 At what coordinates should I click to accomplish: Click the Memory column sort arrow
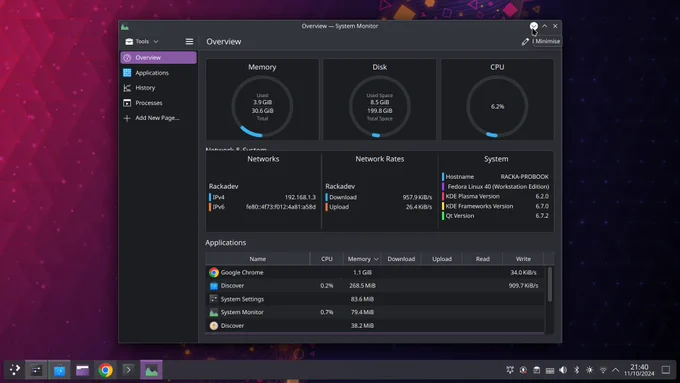pyautogui.click(x=376, y=259)
